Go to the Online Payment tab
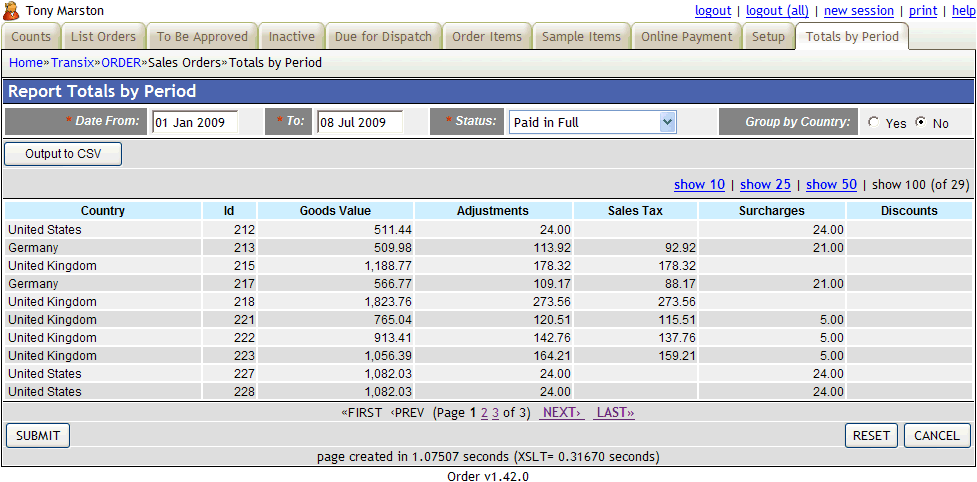Viewport: 977px width, 482px height. point(685,37)
